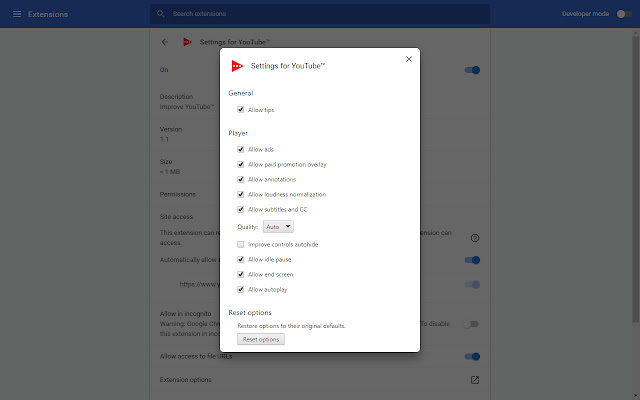This screenshot has height=400, width=640.
Task: Go back with the arrow icon
Action: pos(165,42)
